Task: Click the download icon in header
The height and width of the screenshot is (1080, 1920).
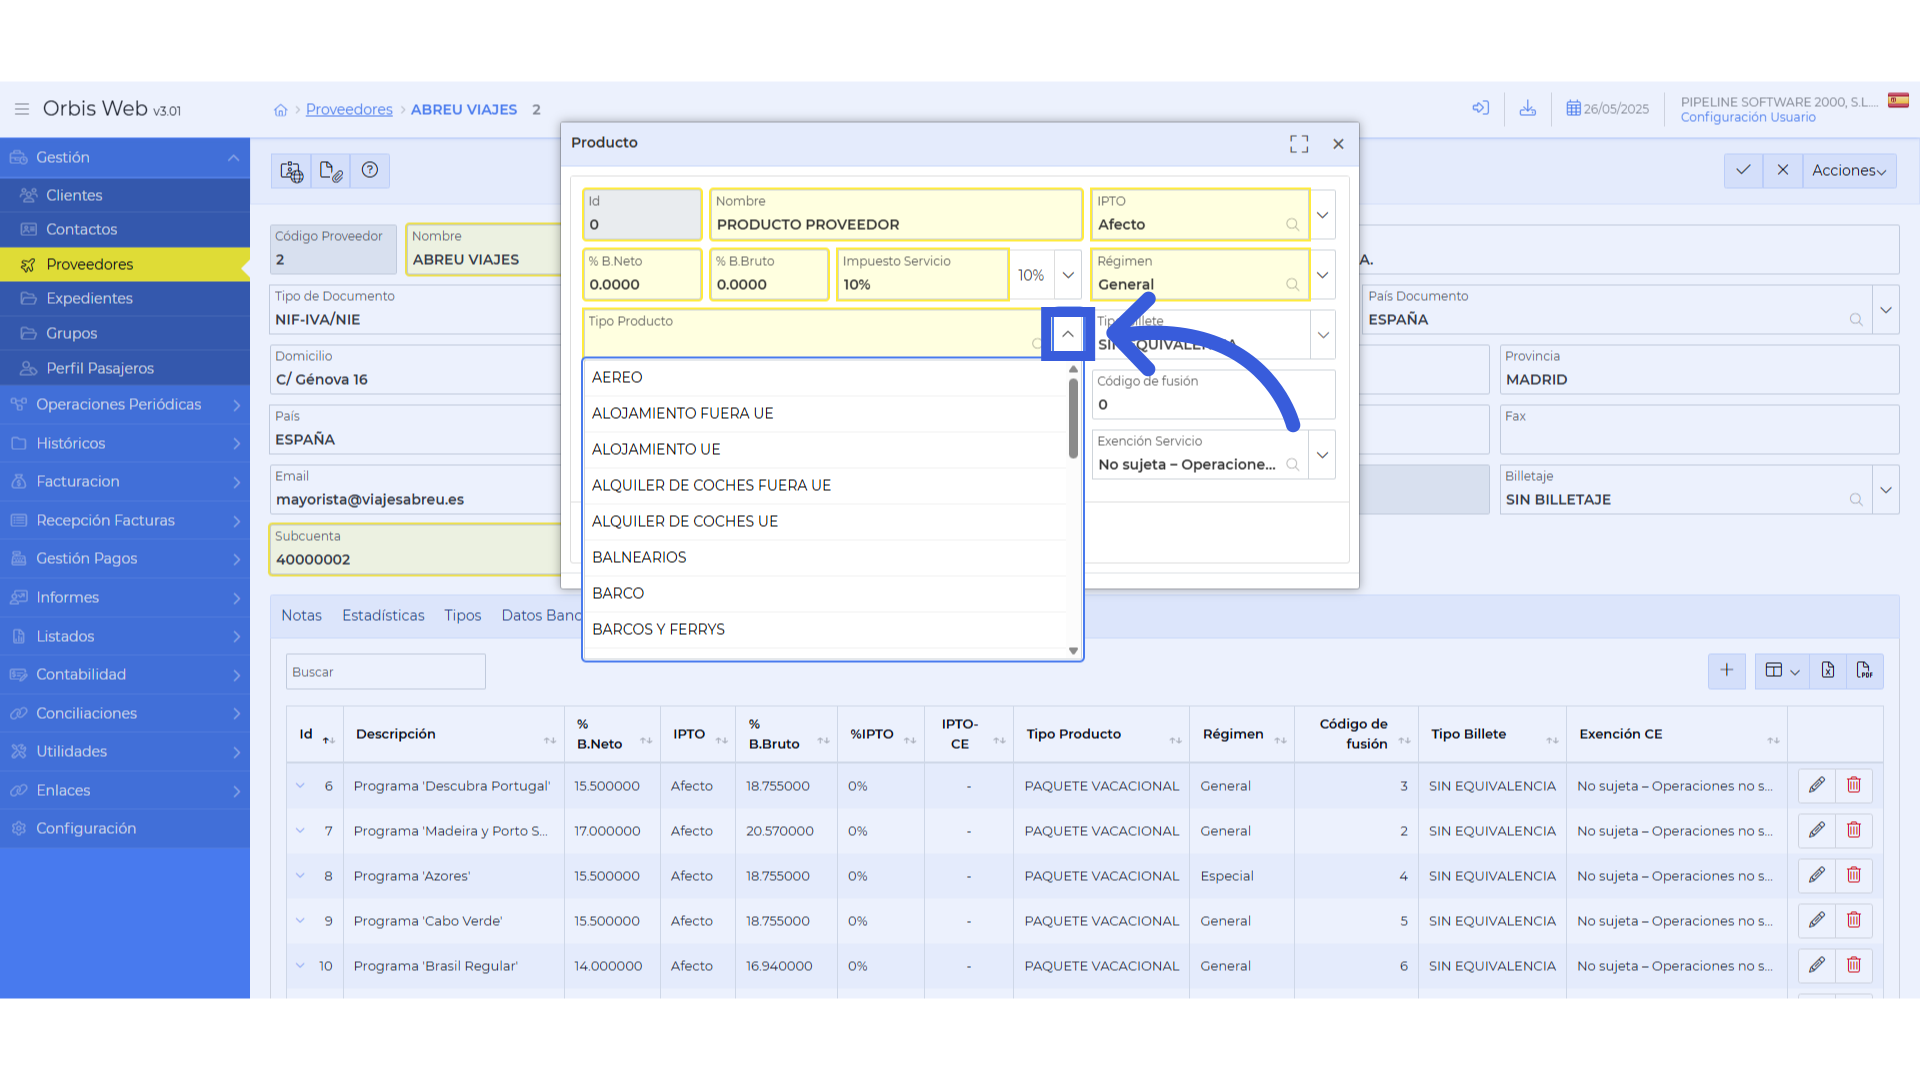Action: point(1528,108)
